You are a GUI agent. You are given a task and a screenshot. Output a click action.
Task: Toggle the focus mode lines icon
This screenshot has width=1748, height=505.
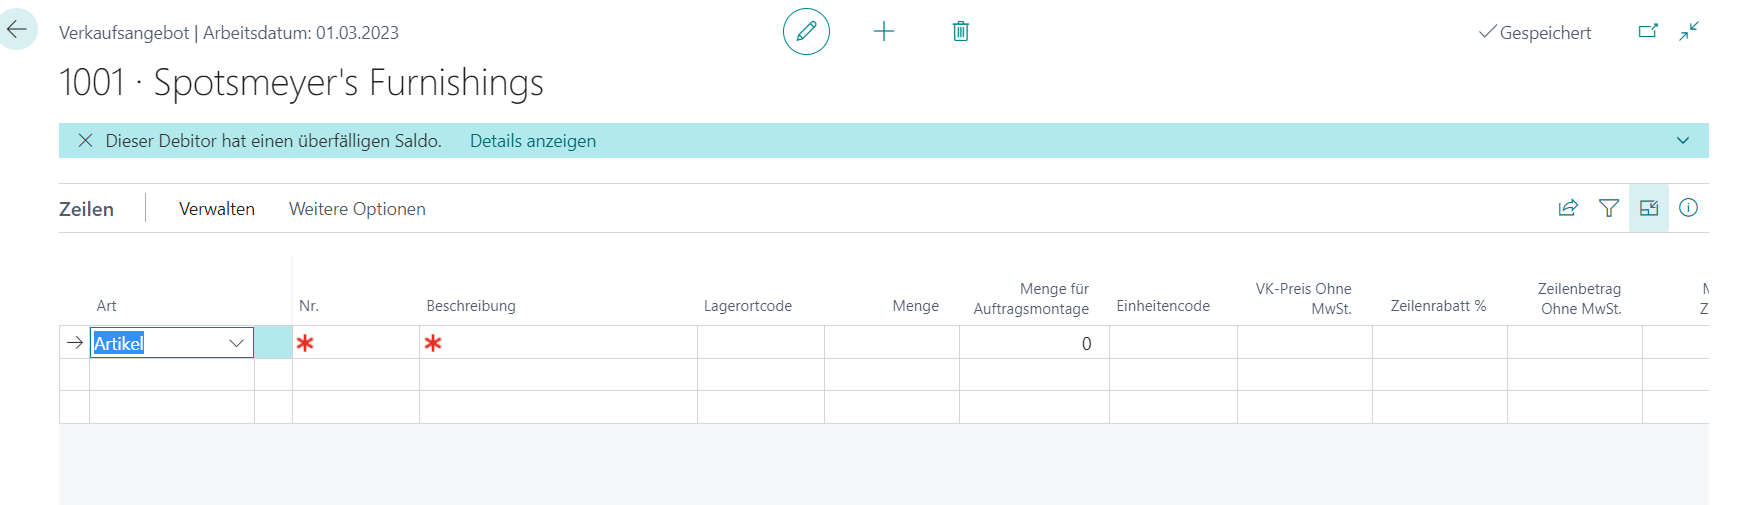pyautogui.click(x=1649, y=208)
